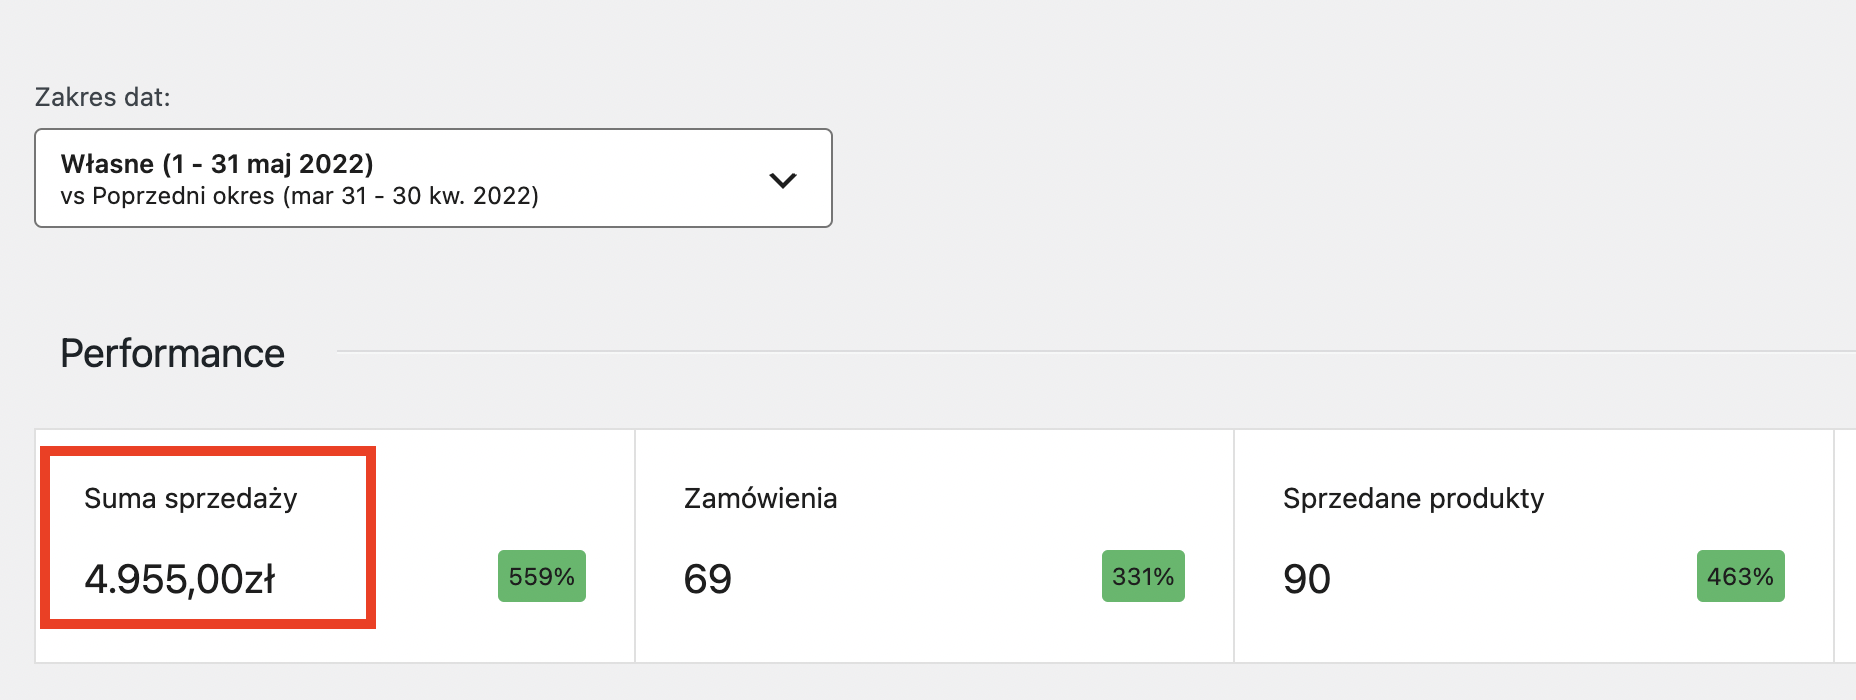Click the Zakres dat: label

tap(102, 97)
